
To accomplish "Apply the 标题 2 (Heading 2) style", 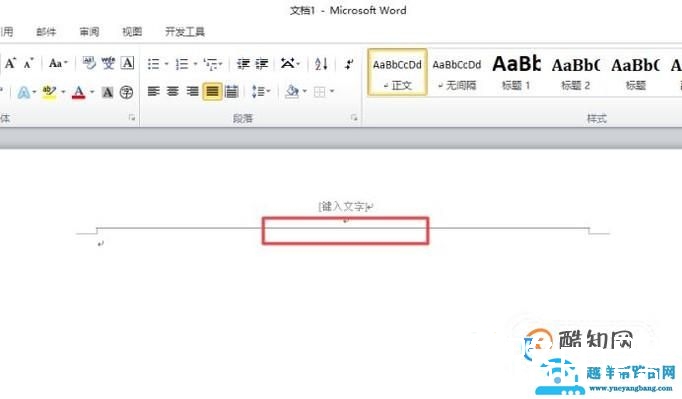I will coord(575,72).
